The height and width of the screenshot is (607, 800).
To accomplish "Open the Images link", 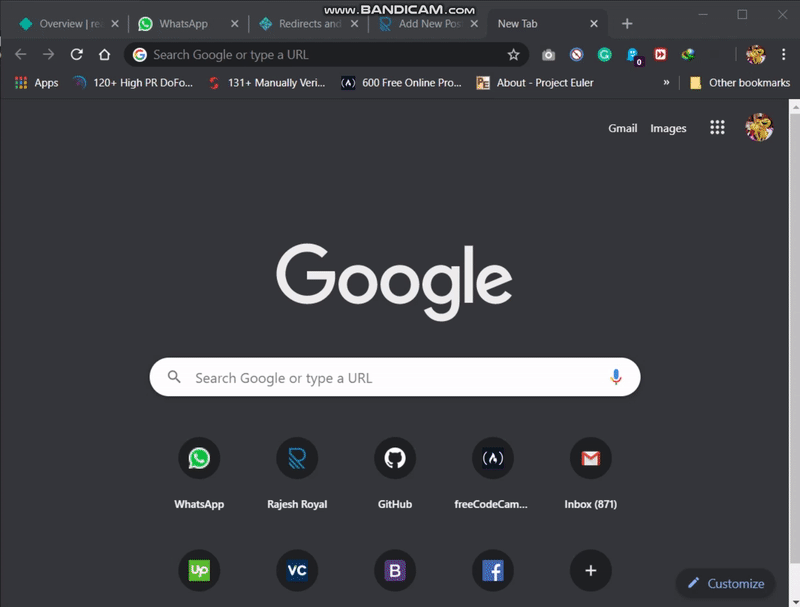I will point(668,128).
